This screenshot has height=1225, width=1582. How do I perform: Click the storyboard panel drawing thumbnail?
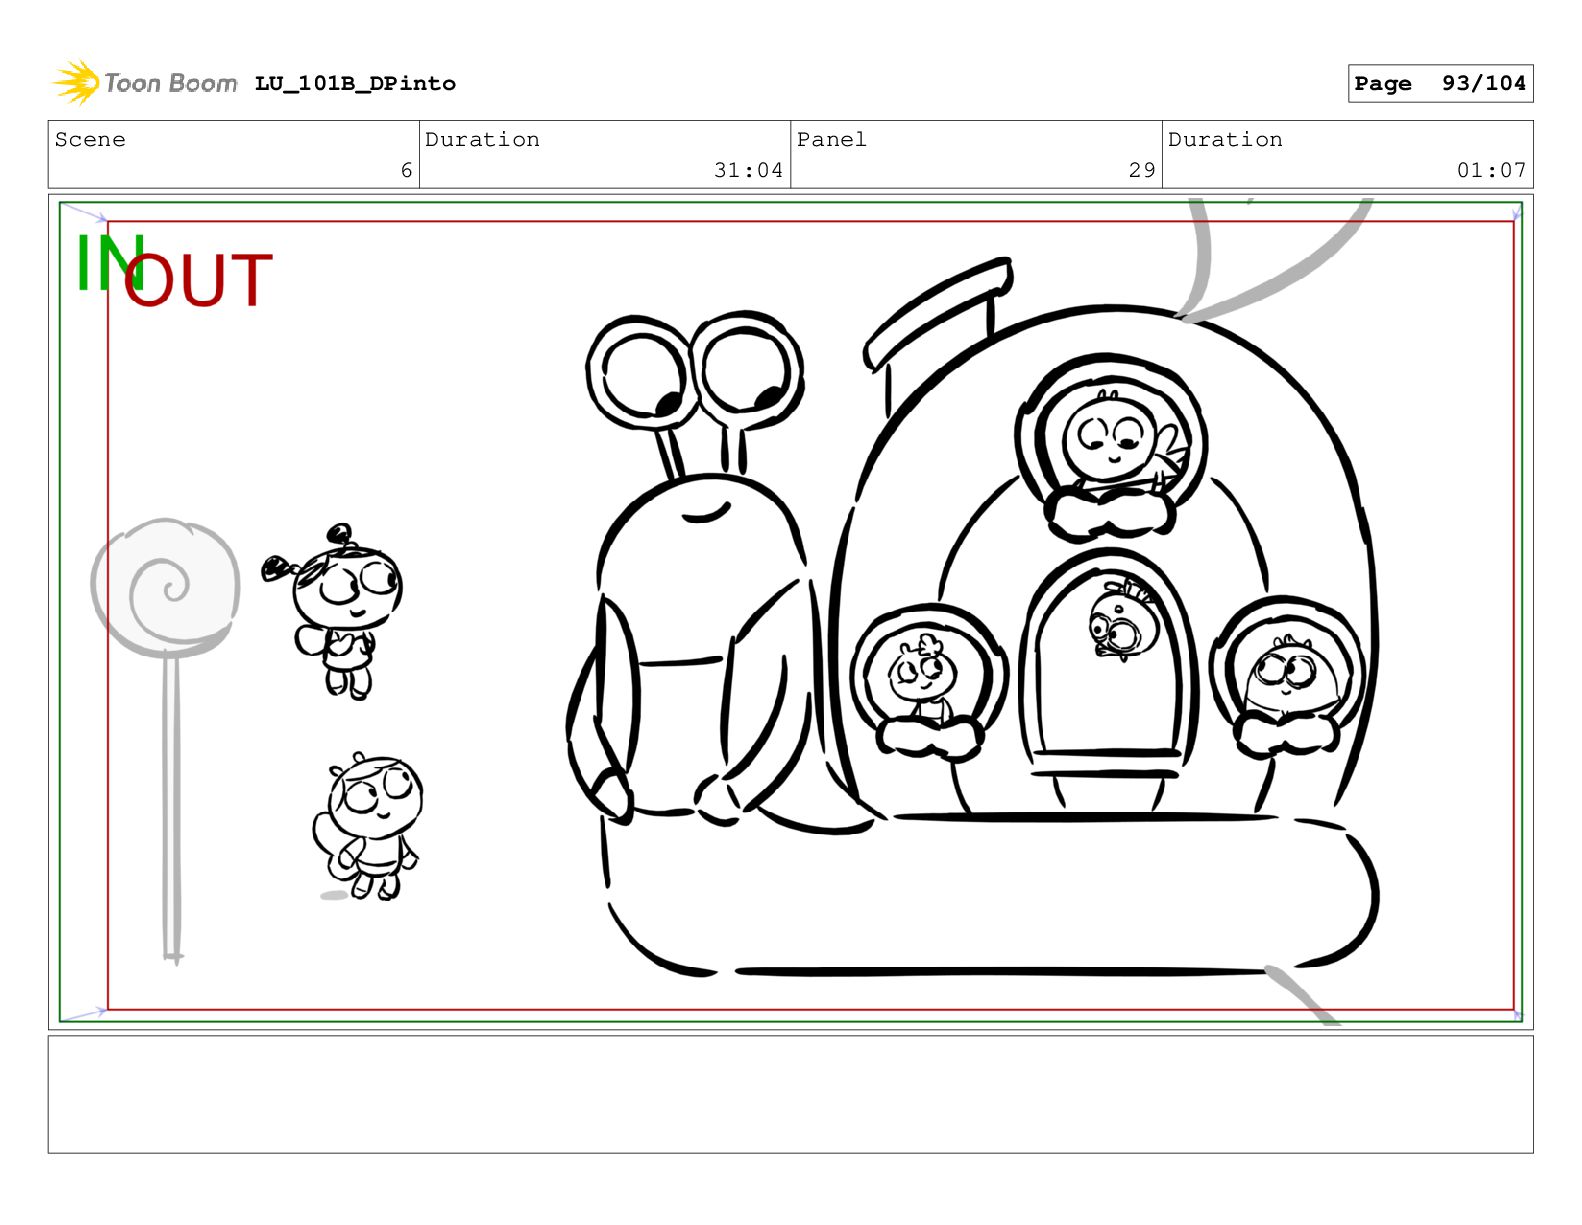tap(790, 612)
